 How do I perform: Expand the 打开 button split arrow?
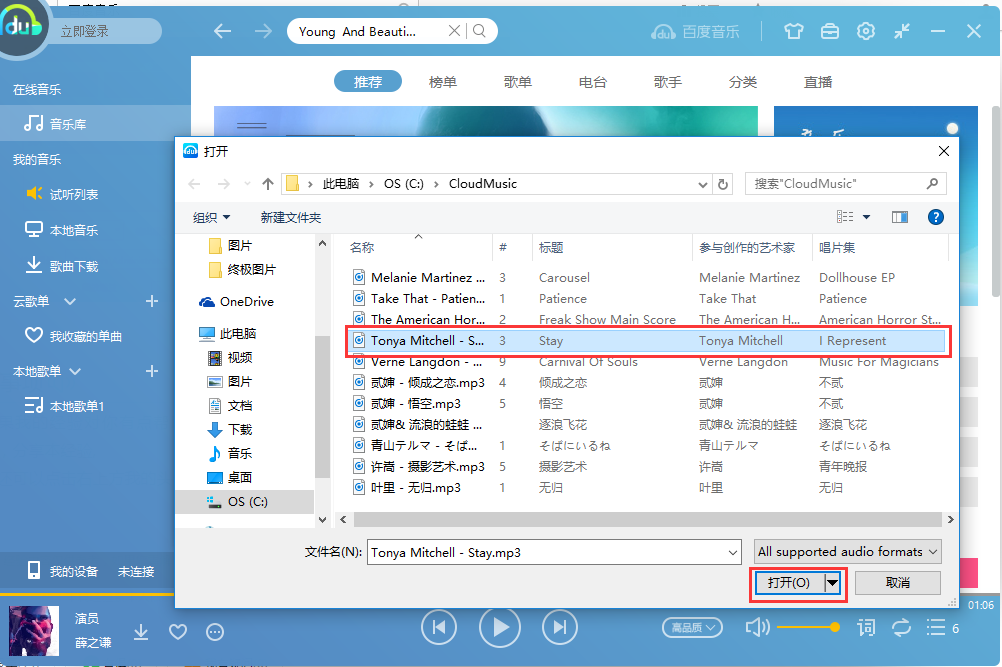pos(832,583)
